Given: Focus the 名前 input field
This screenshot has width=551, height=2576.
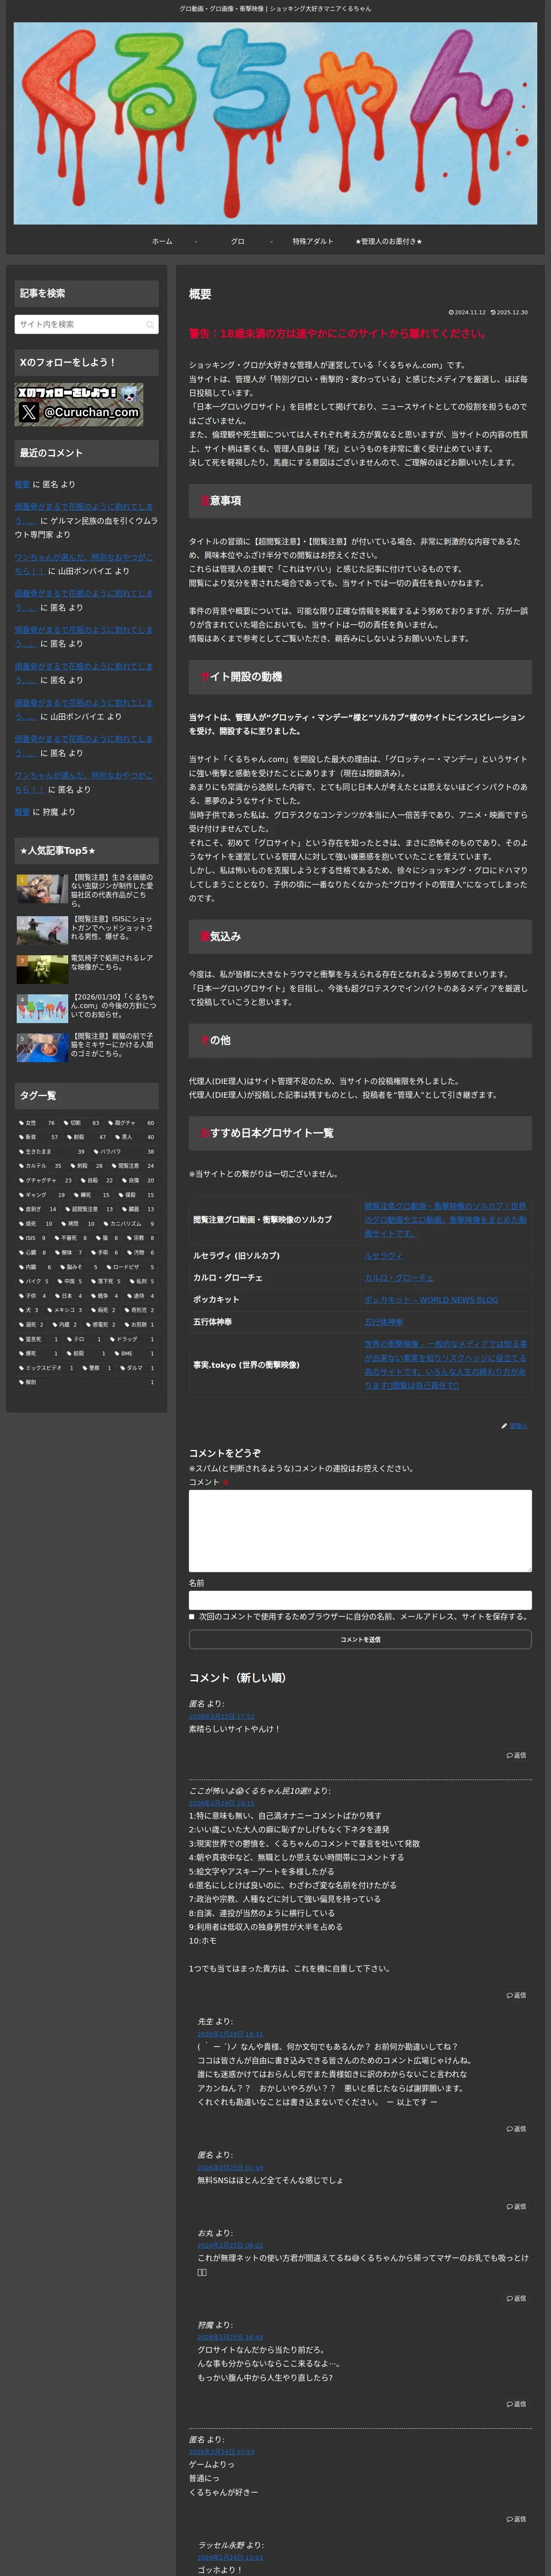Looking at the screenshot, I should pyautogui.click(x=360, y=1600).
